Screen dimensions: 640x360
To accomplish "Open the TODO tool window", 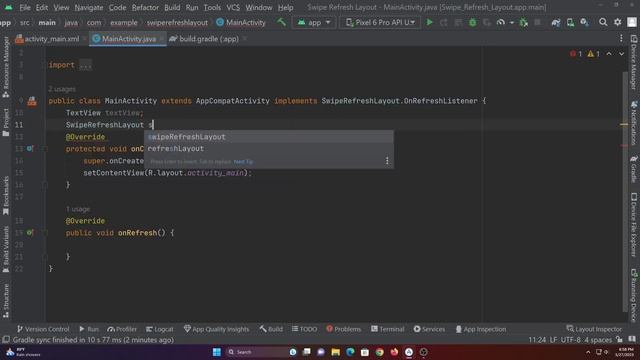I will 304,329.
